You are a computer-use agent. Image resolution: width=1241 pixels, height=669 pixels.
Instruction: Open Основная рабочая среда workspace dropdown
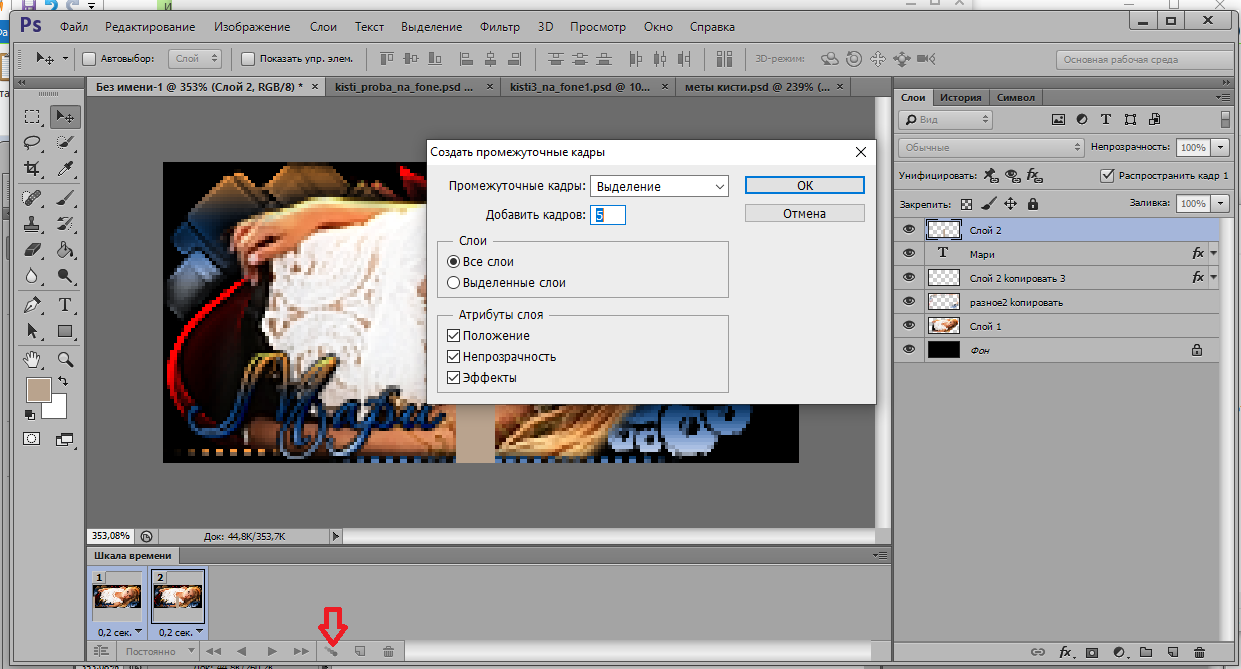click(x=1145, y=59)
